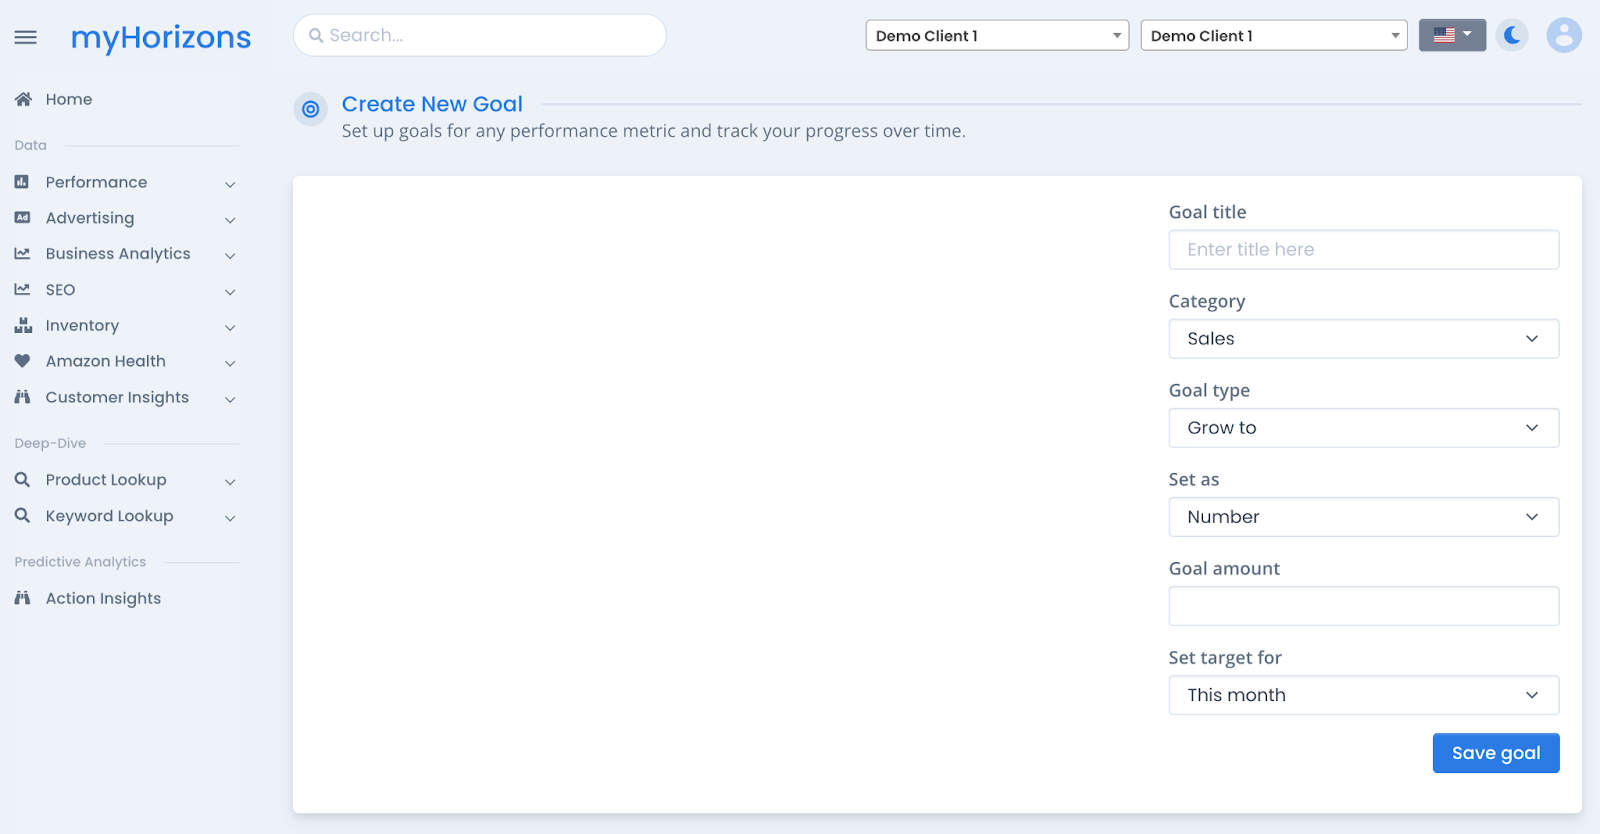Screen dimensions: 1600x834
Task: Expand the Product Lookup chevron
Action: click(230, 482)
